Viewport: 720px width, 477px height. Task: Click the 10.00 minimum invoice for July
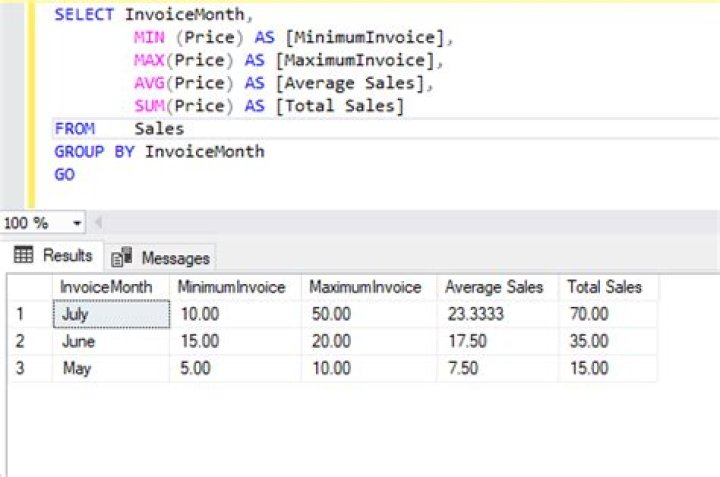[200, 314]
